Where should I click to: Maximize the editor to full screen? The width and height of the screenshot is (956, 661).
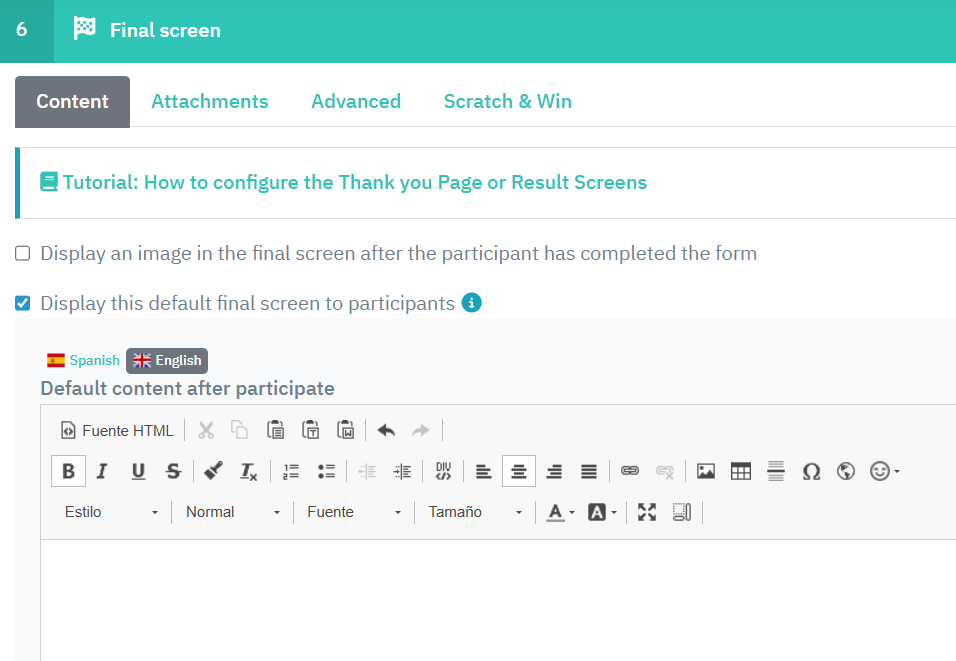tap(647, 512)
